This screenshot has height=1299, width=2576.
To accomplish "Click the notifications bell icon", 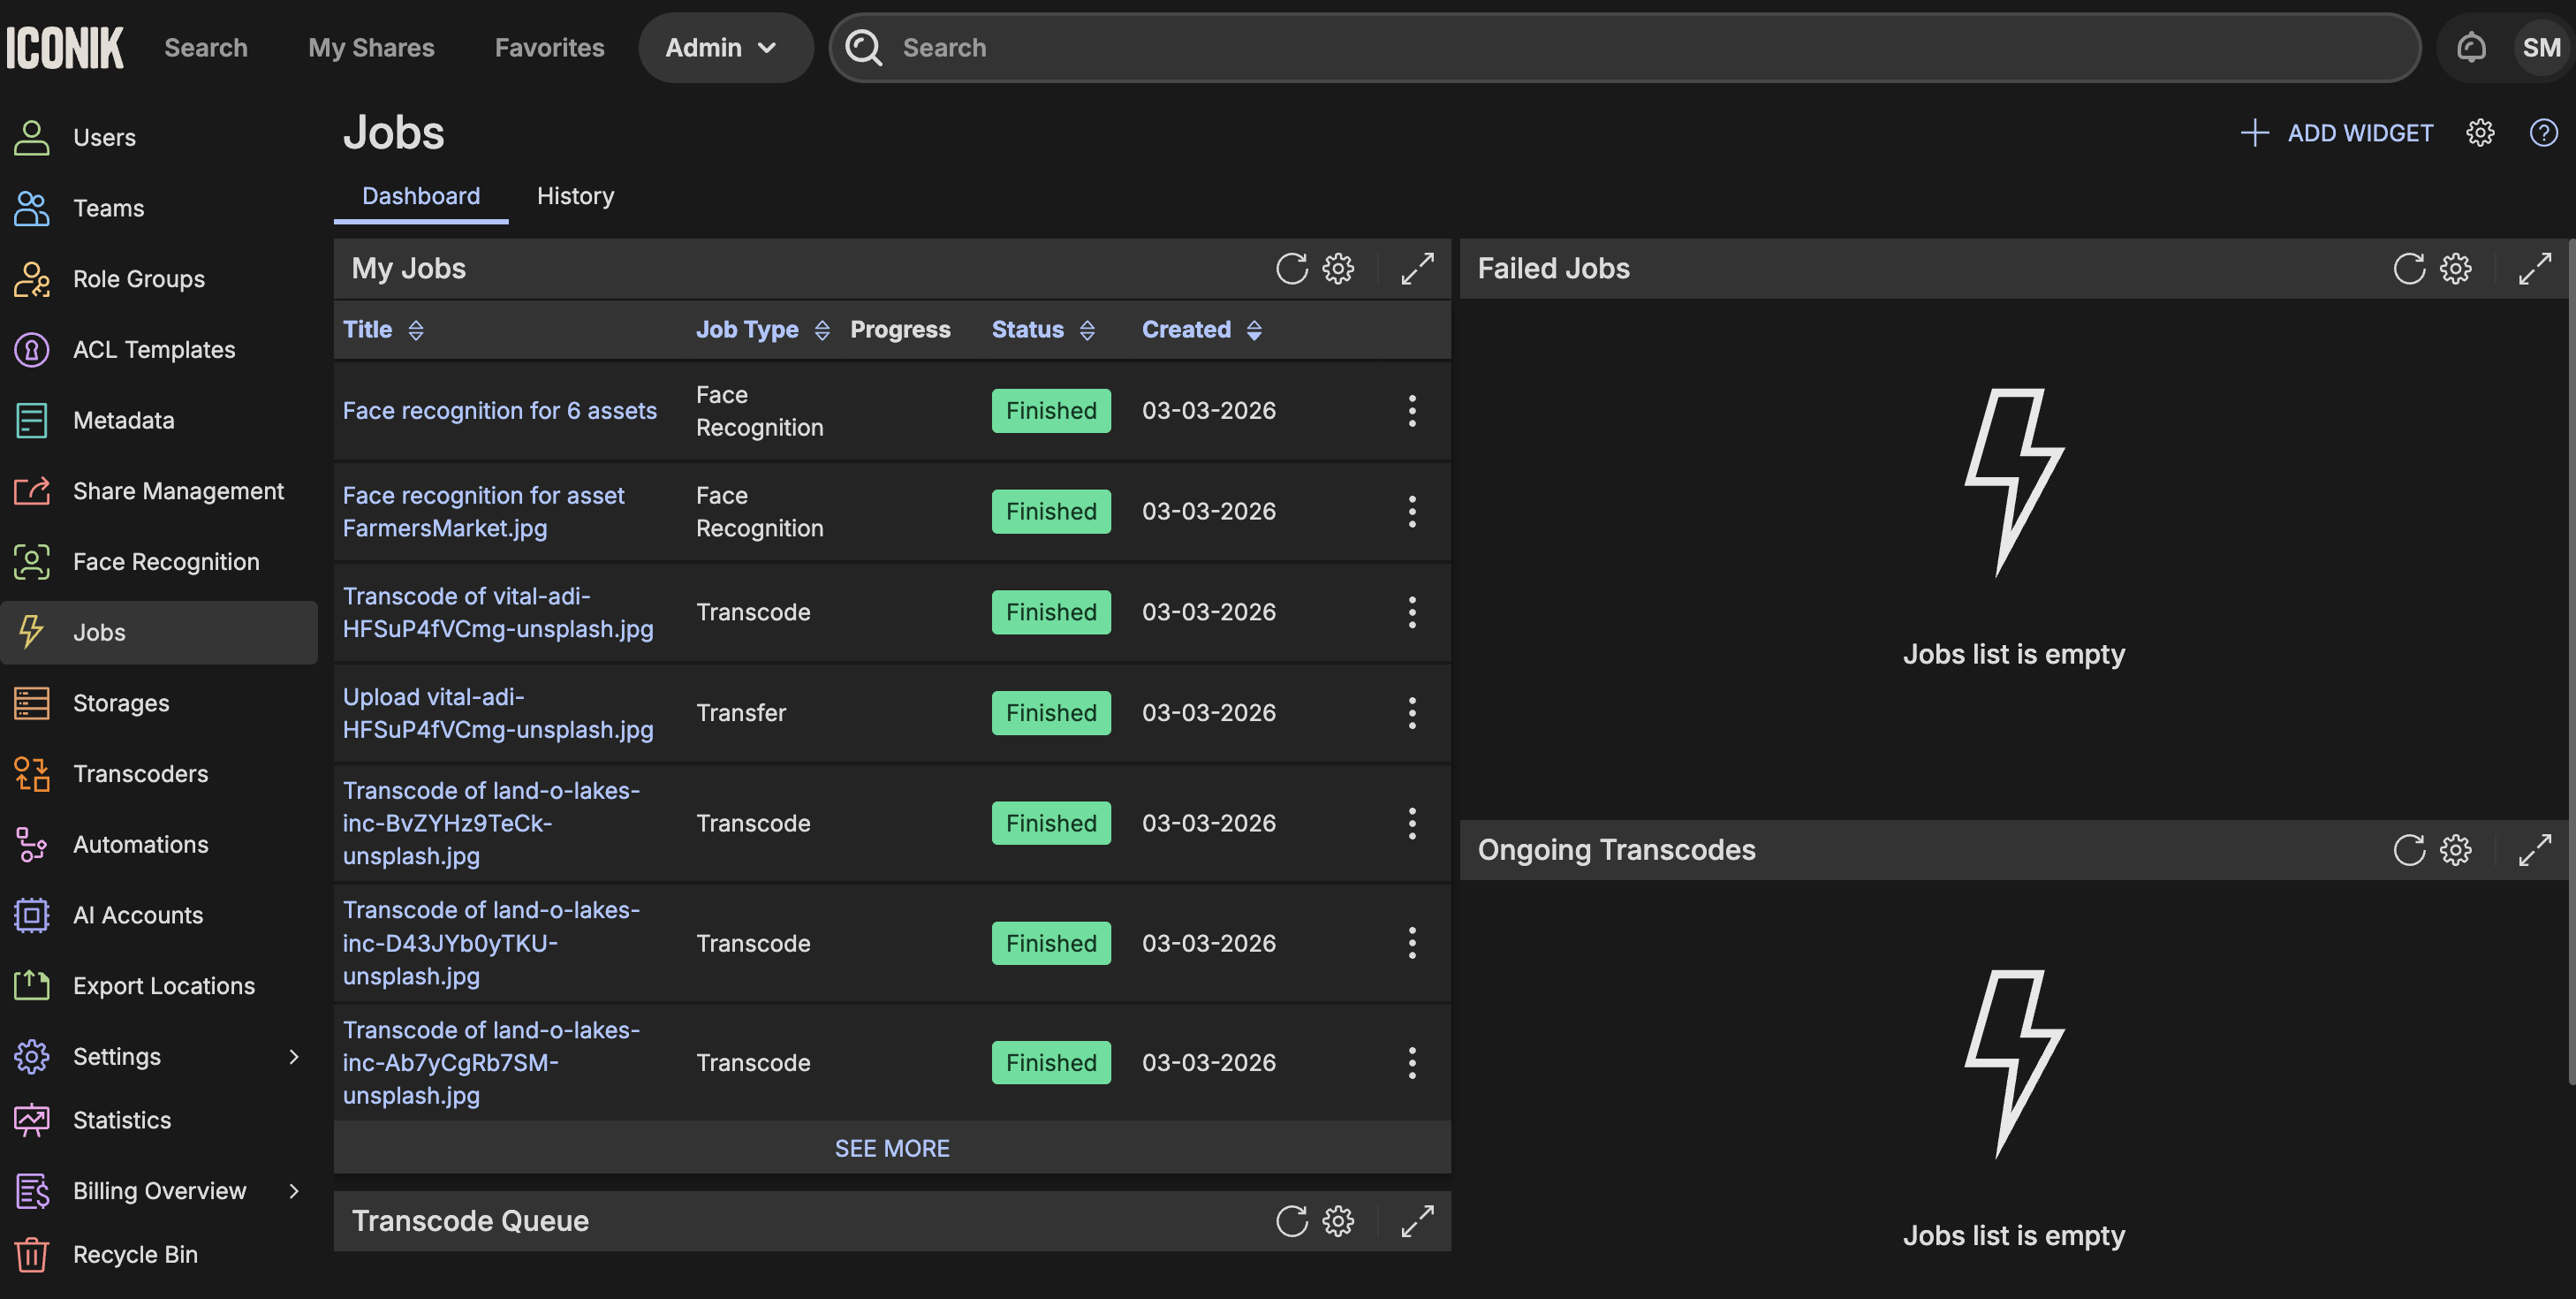I will pyautogui.click(x=2470, y=47).
